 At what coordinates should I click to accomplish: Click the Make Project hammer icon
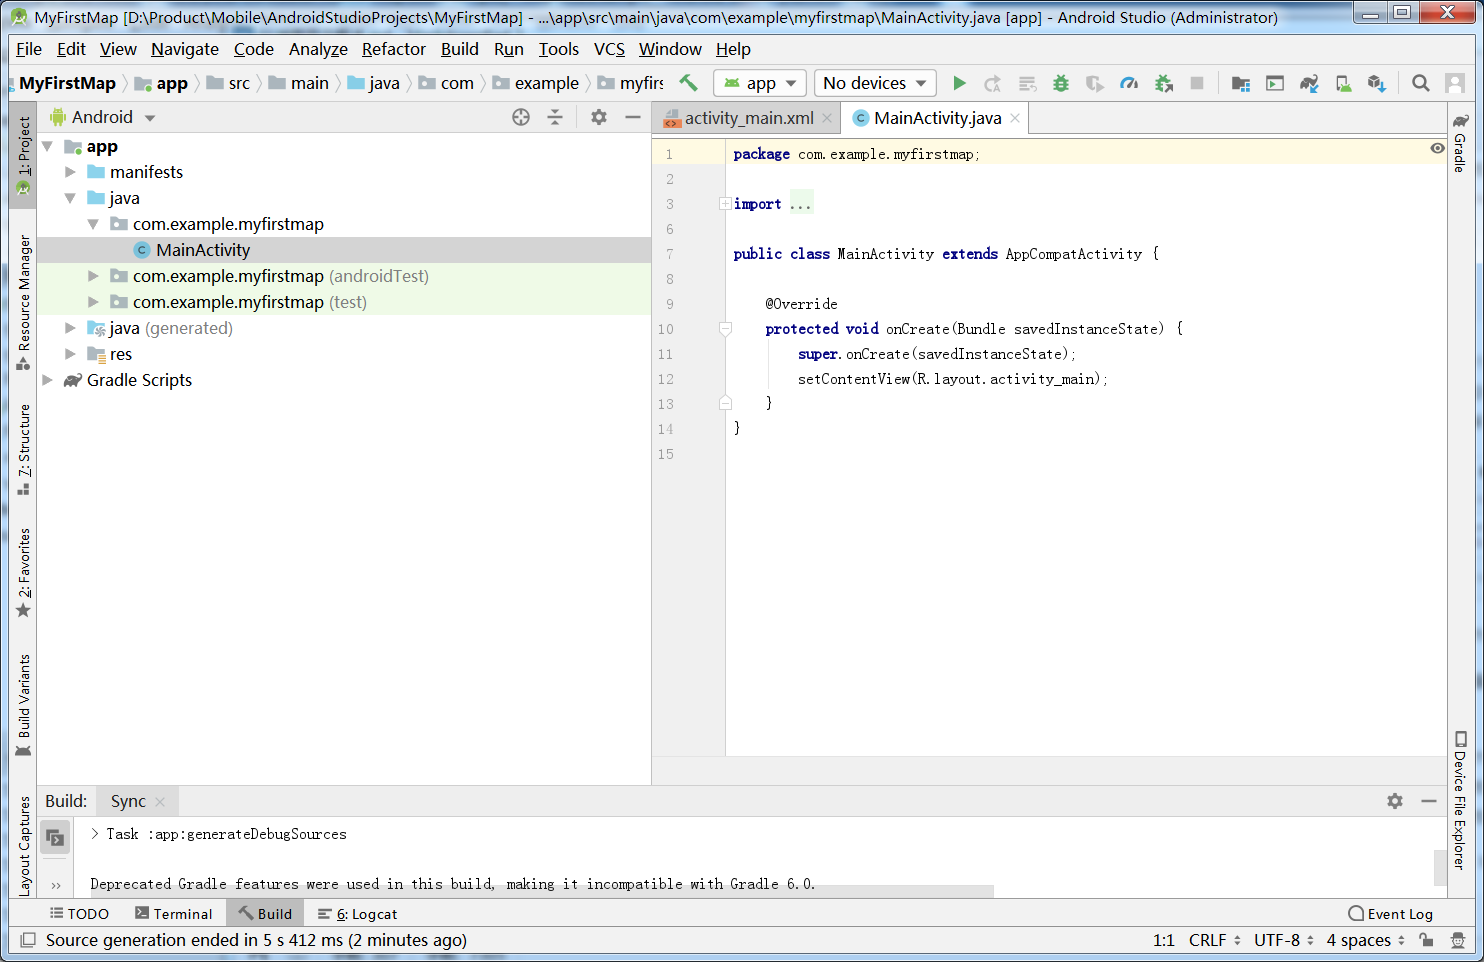688,83
